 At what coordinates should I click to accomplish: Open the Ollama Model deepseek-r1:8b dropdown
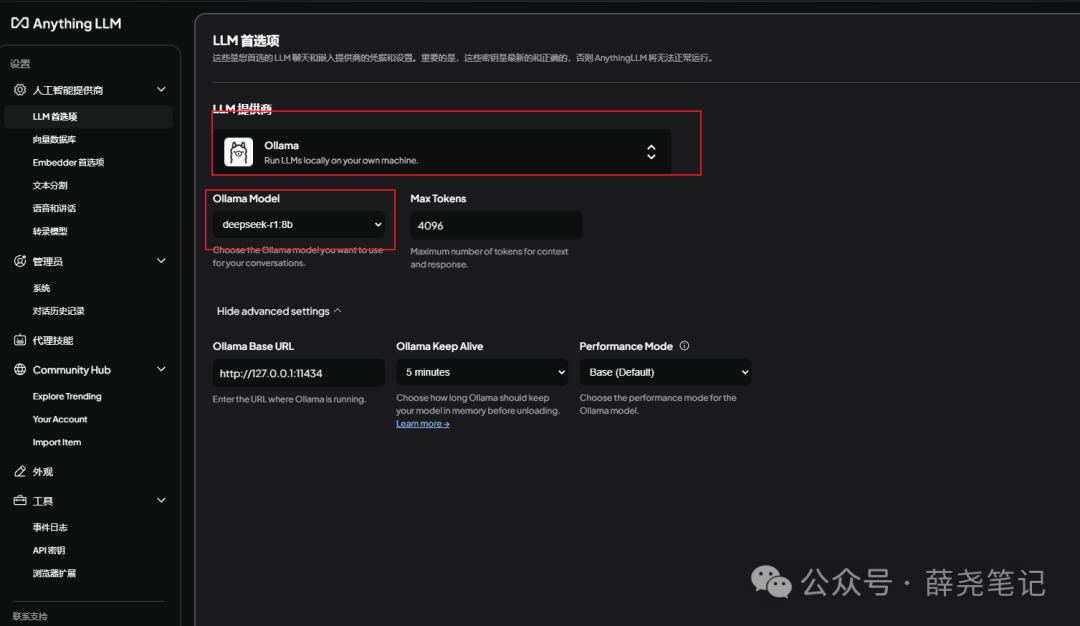point(299,225)
